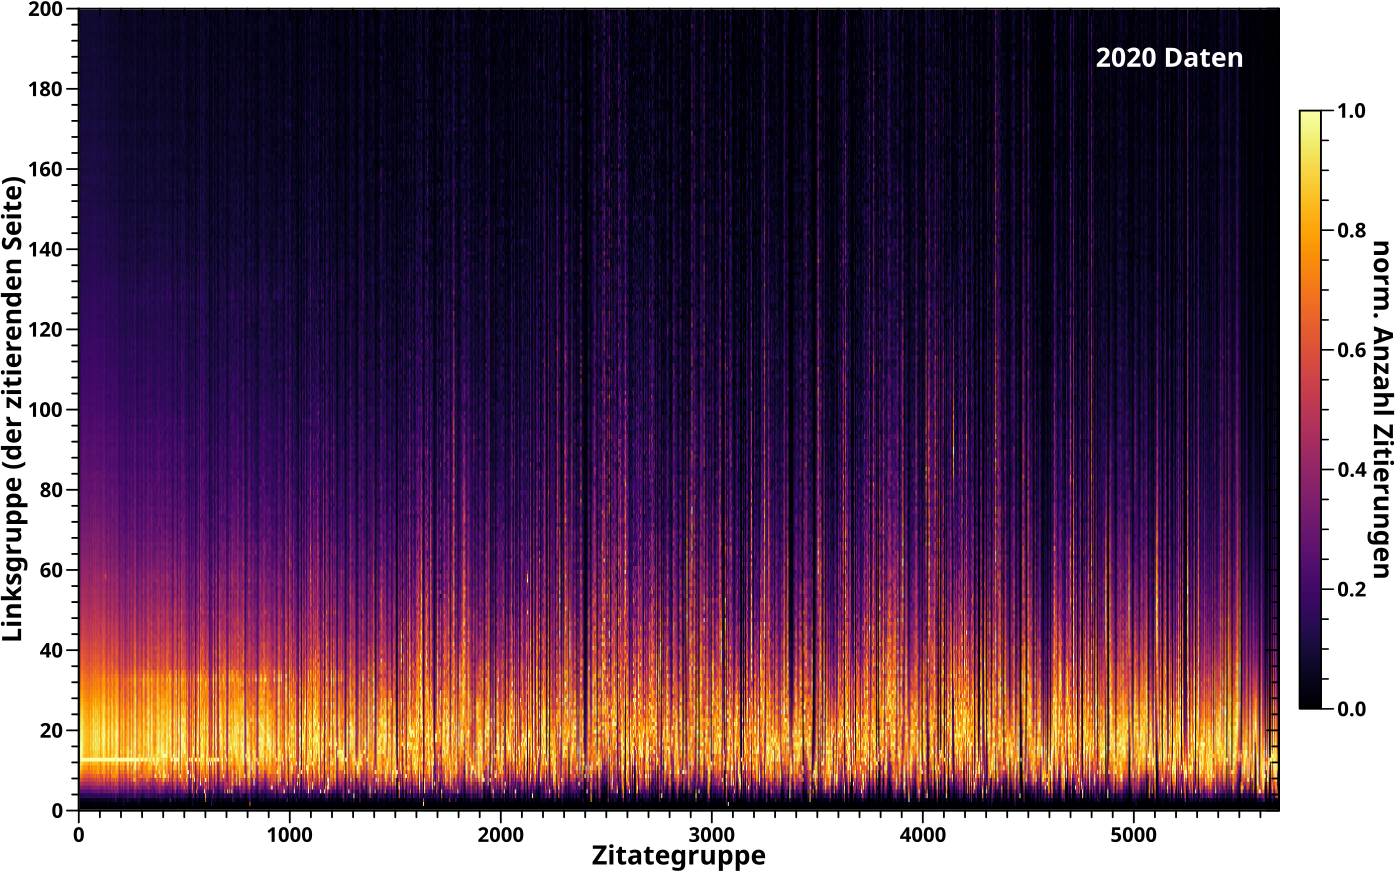Select the 0.8 colorbar tick label

pyautogui.click(x=1351, y=230)
